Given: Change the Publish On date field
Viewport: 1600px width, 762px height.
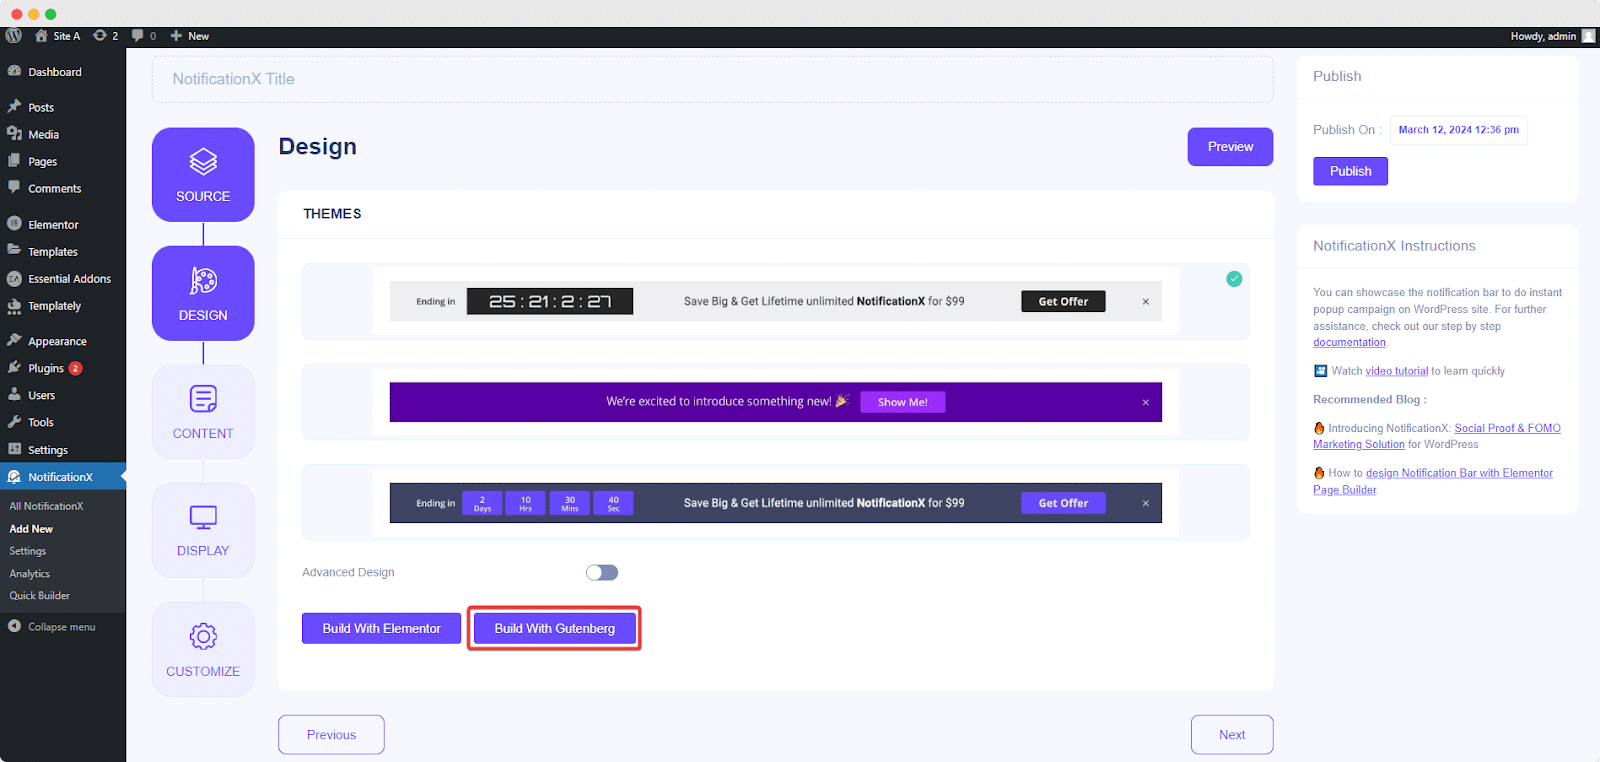Looking at the screenshot, I should (1459, 130).
